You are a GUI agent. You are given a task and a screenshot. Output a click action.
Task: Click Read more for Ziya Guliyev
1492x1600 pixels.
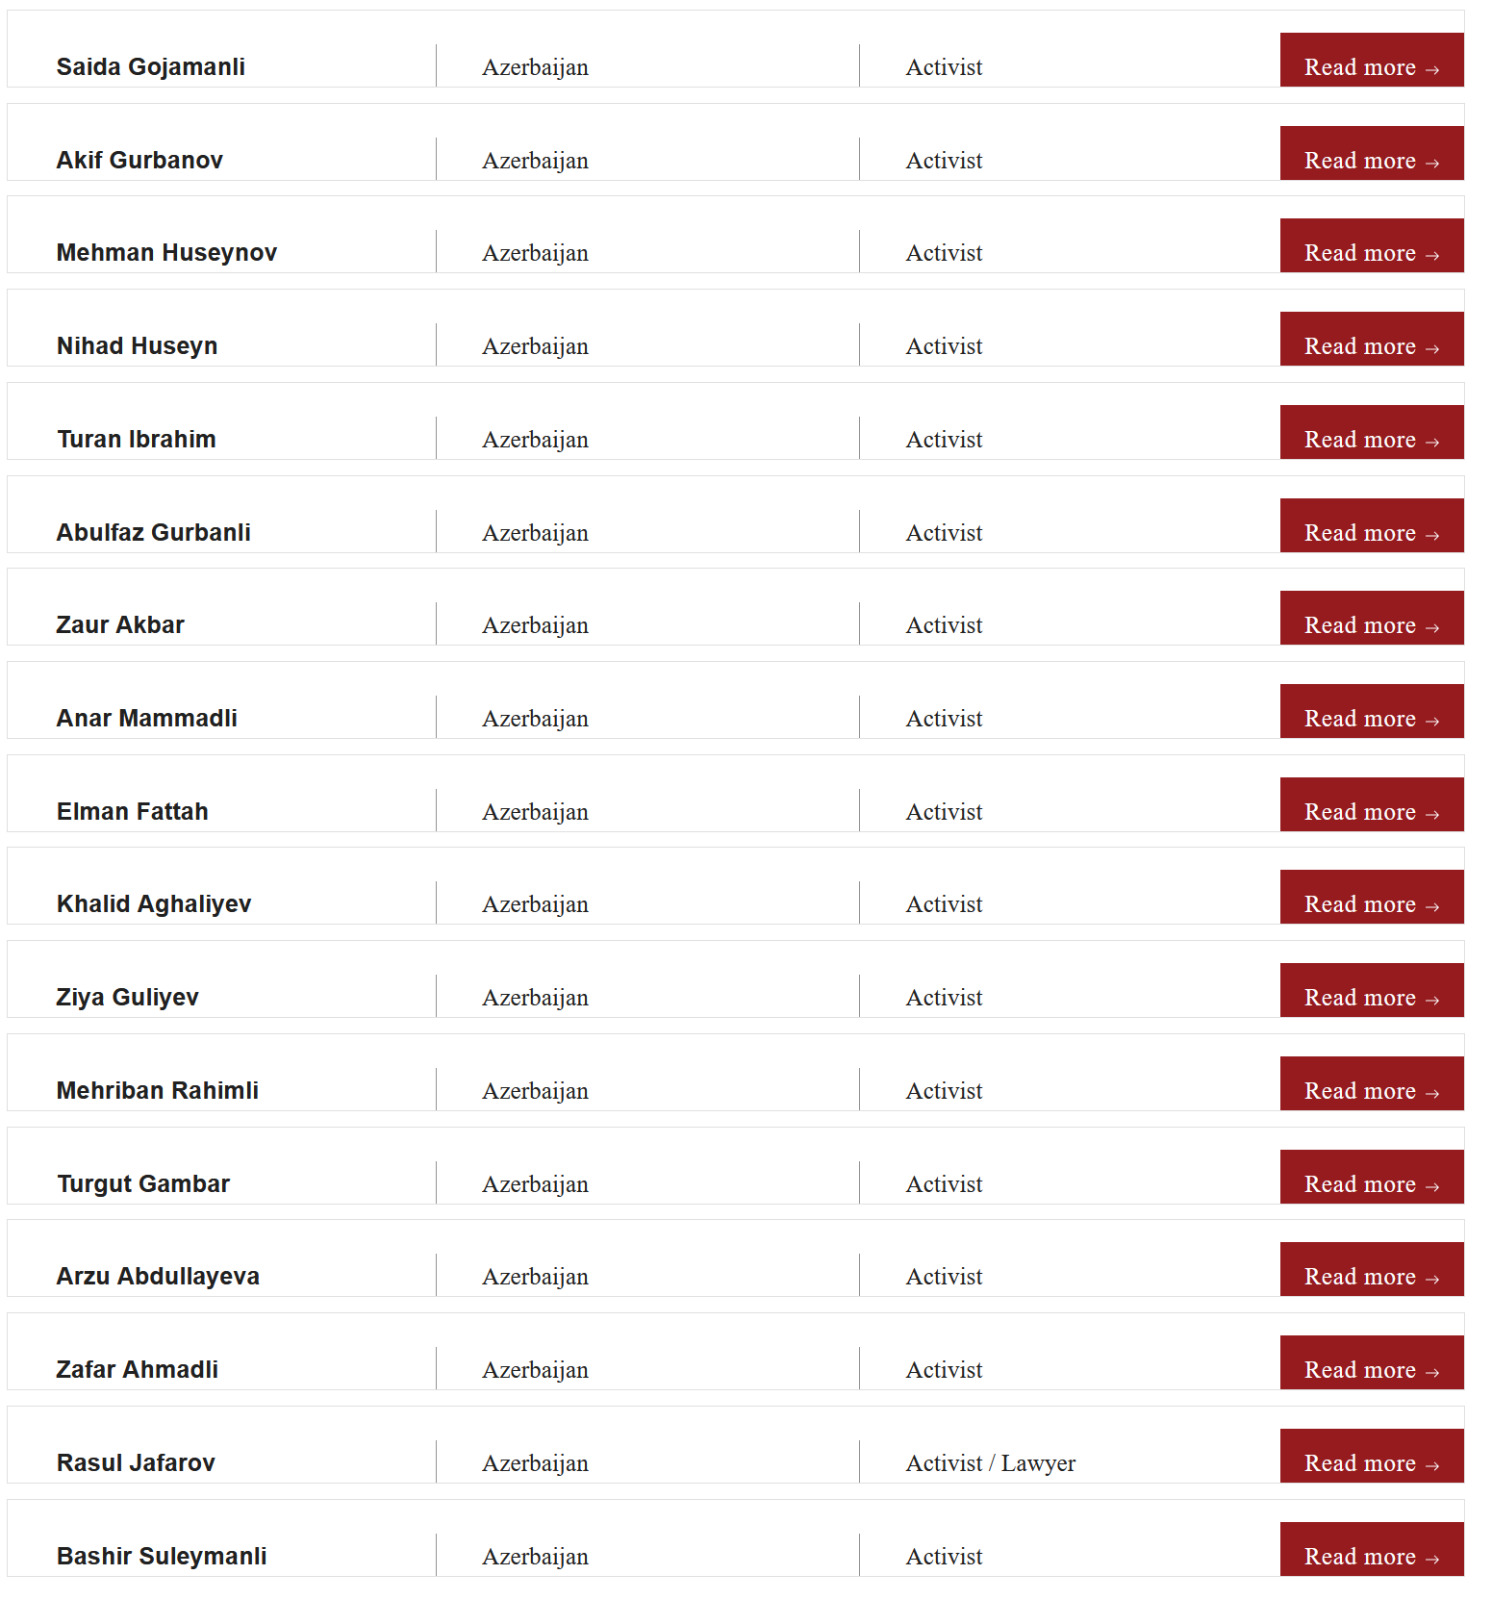pyautogui.click(x=1370, y=992)
